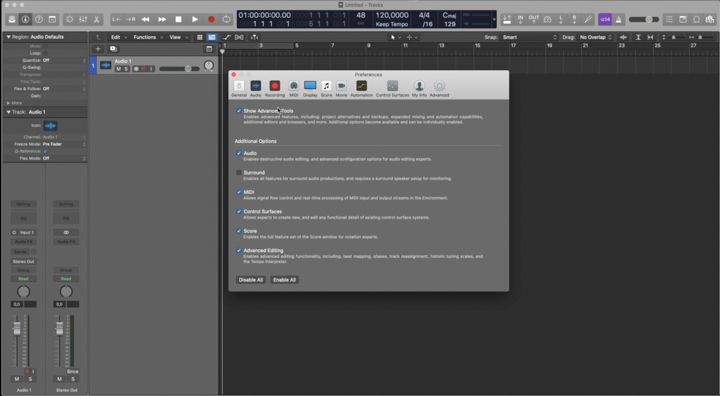Open the Edit menu in tracks area
The width and height of the screenshot is (720, 396).
(118, 37)
